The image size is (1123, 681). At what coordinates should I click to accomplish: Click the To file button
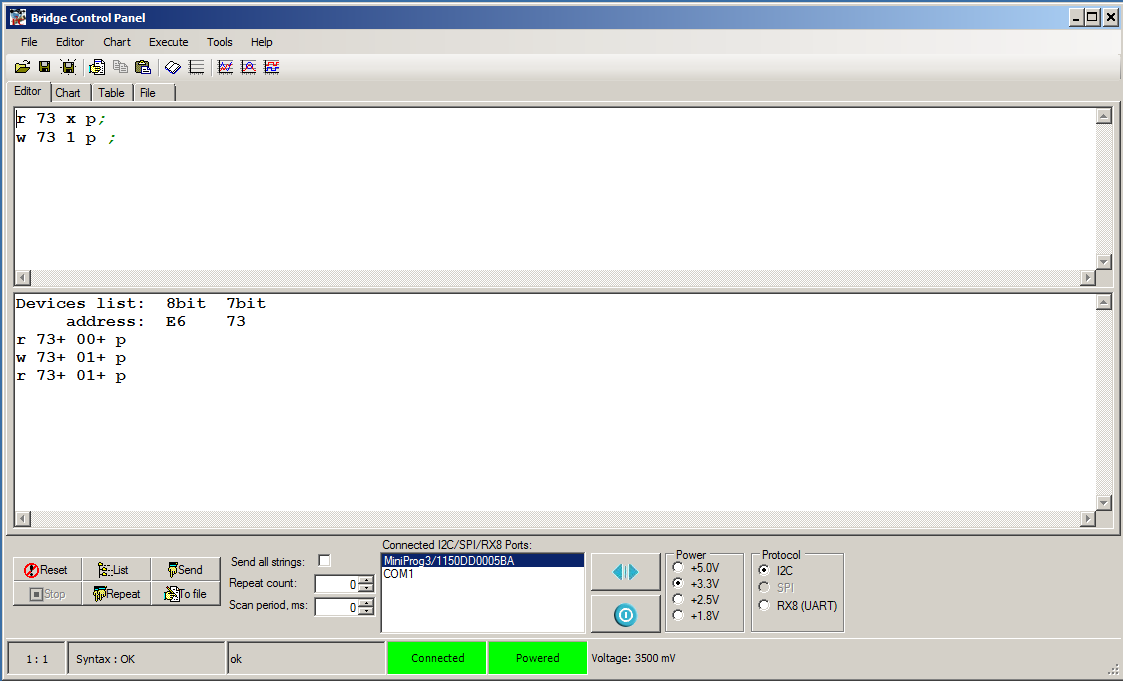[185, 594]
